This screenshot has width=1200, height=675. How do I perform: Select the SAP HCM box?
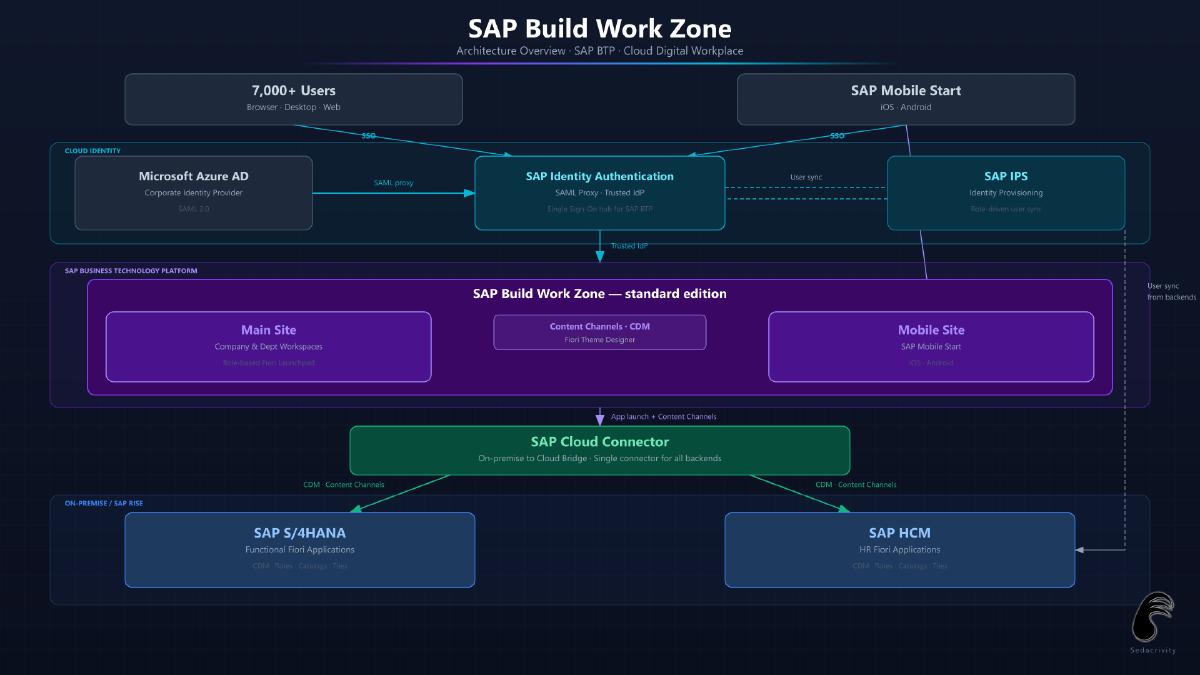899,549
